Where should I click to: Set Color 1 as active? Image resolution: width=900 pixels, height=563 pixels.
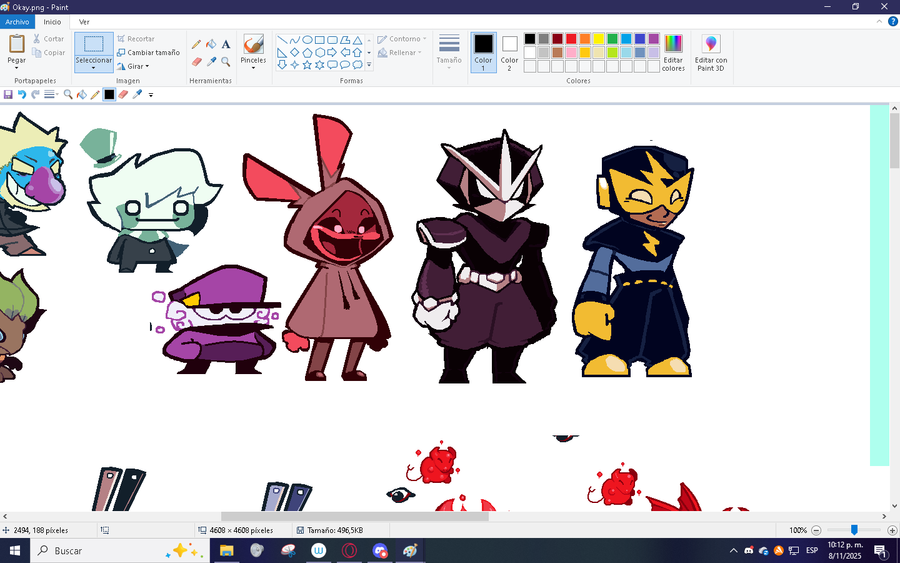pyautogui.click(x=483, y=52)
